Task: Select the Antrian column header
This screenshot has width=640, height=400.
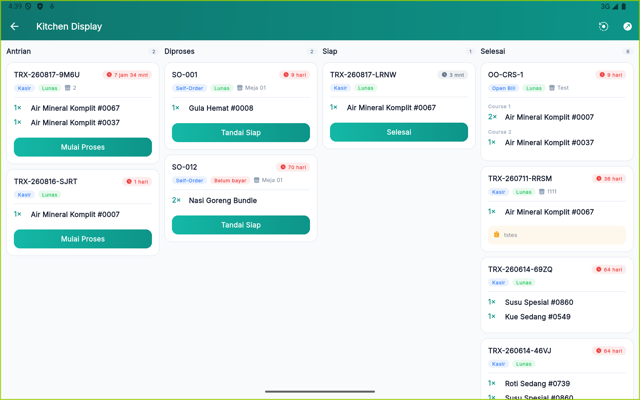Action: click(18, 51)
